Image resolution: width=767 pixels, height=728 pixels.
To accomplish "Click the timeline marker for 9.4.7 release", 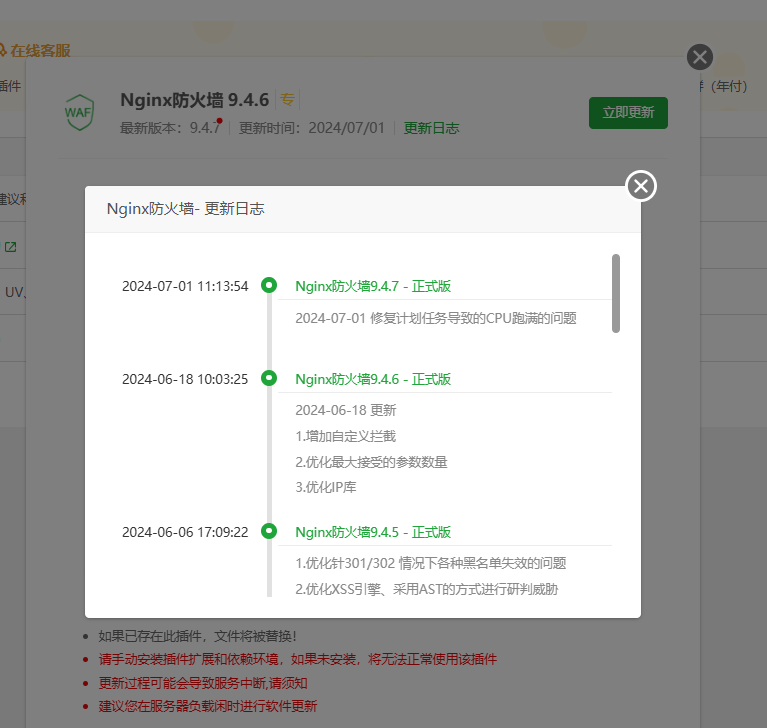I will coord(269,285).
